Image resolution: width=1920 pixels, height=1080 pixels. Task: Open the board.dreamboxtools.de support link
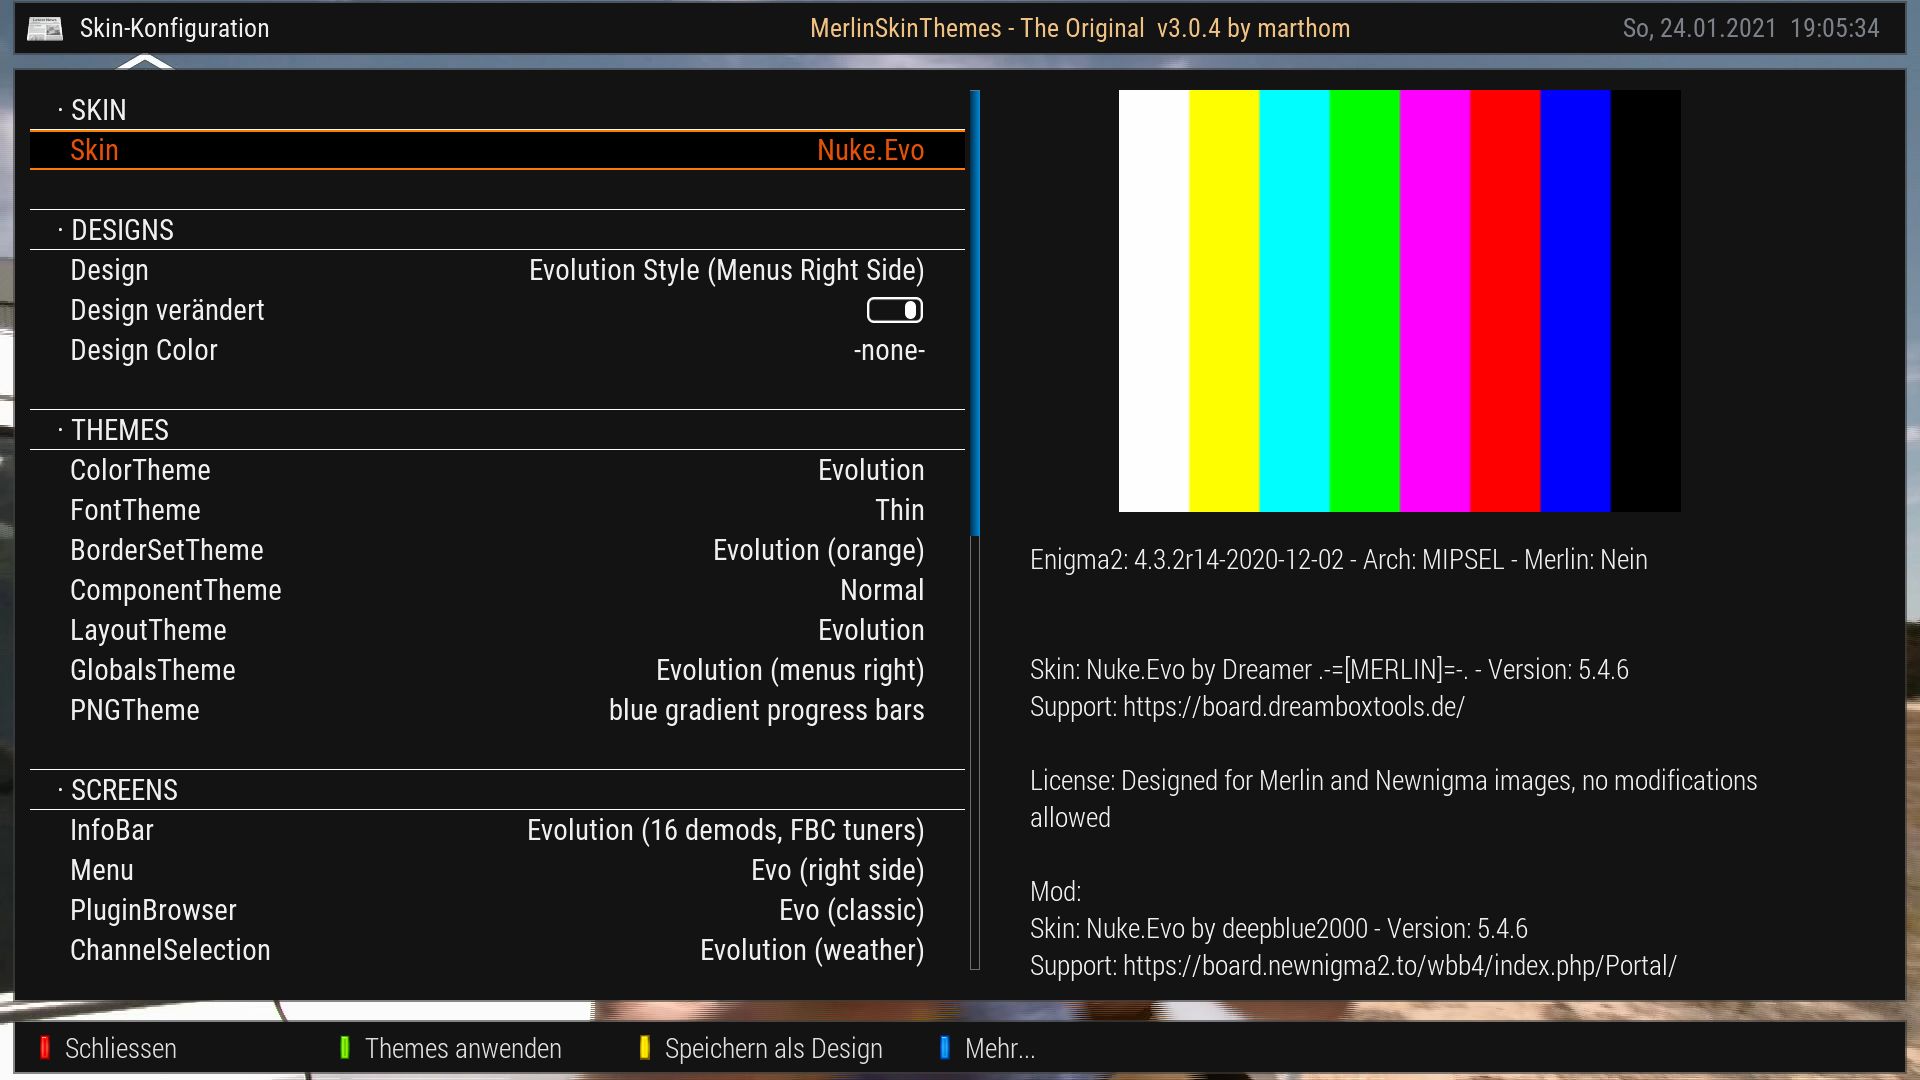[x=1293, y=707]
